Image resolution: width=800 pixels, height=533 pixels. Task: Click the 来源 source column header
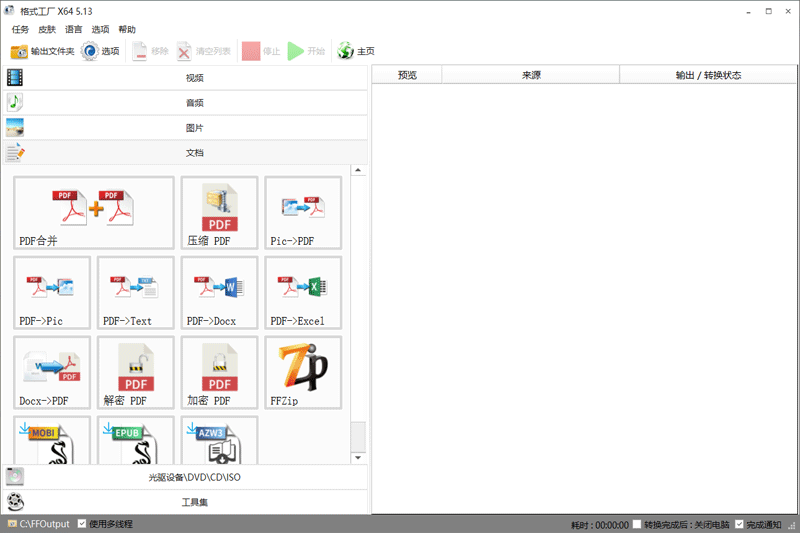[x=531, y=75]
